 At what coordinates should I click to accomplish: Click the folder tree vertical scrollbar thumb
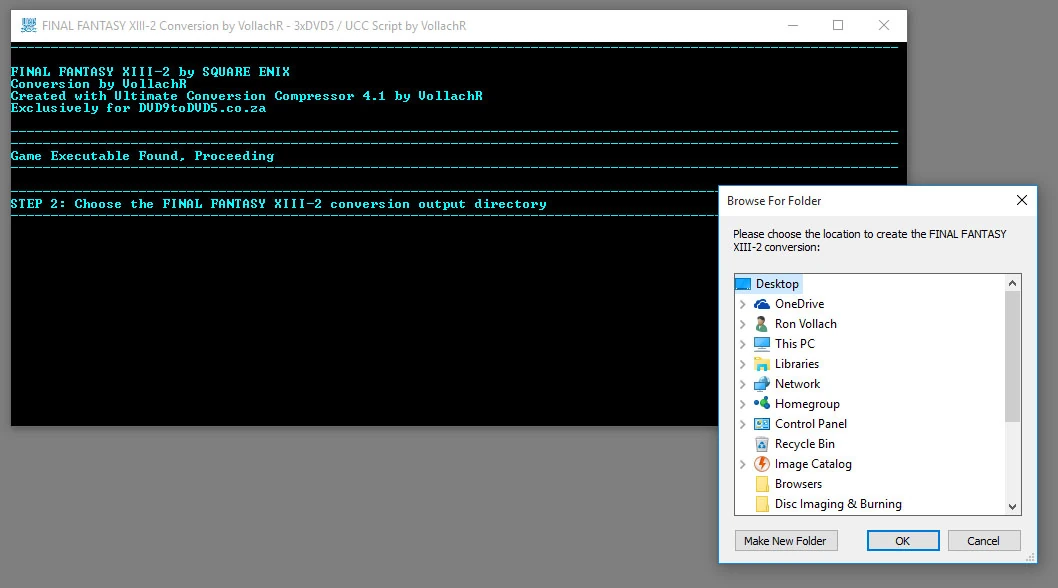(x=1012, y=356)
